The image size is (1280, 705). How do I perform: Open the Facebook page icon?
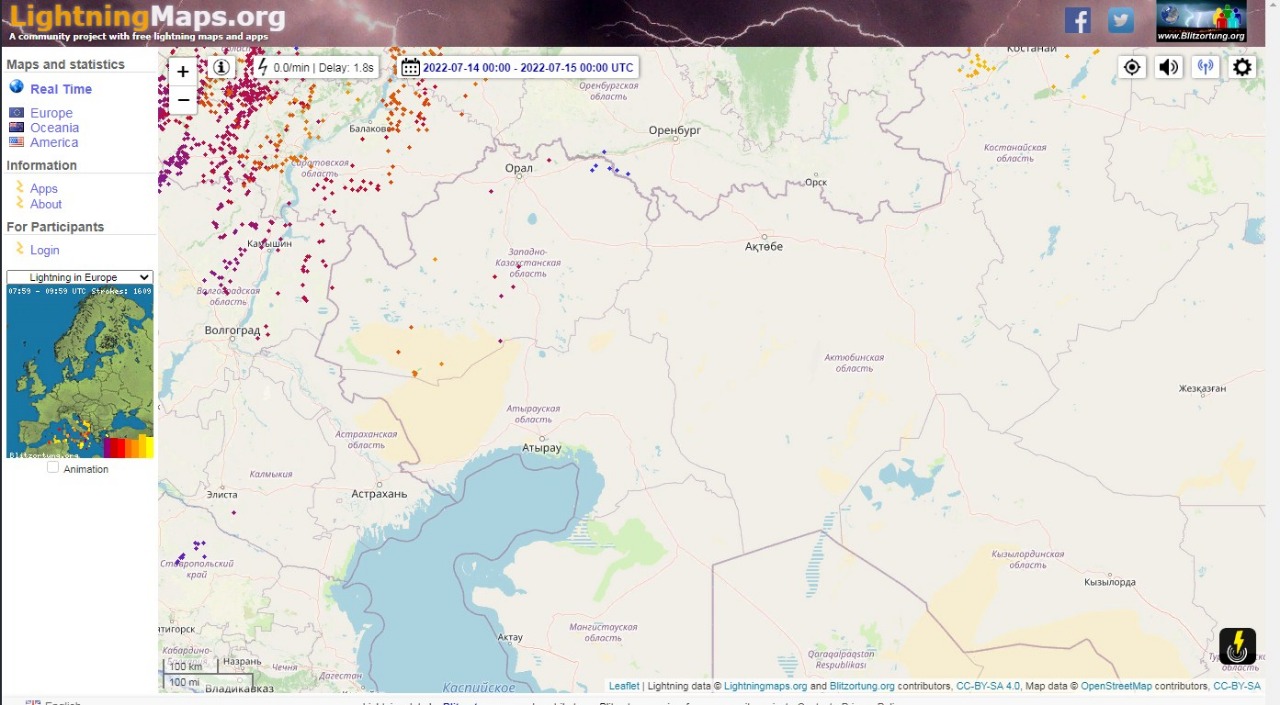pyautogui.click(x=1077, y=20)
